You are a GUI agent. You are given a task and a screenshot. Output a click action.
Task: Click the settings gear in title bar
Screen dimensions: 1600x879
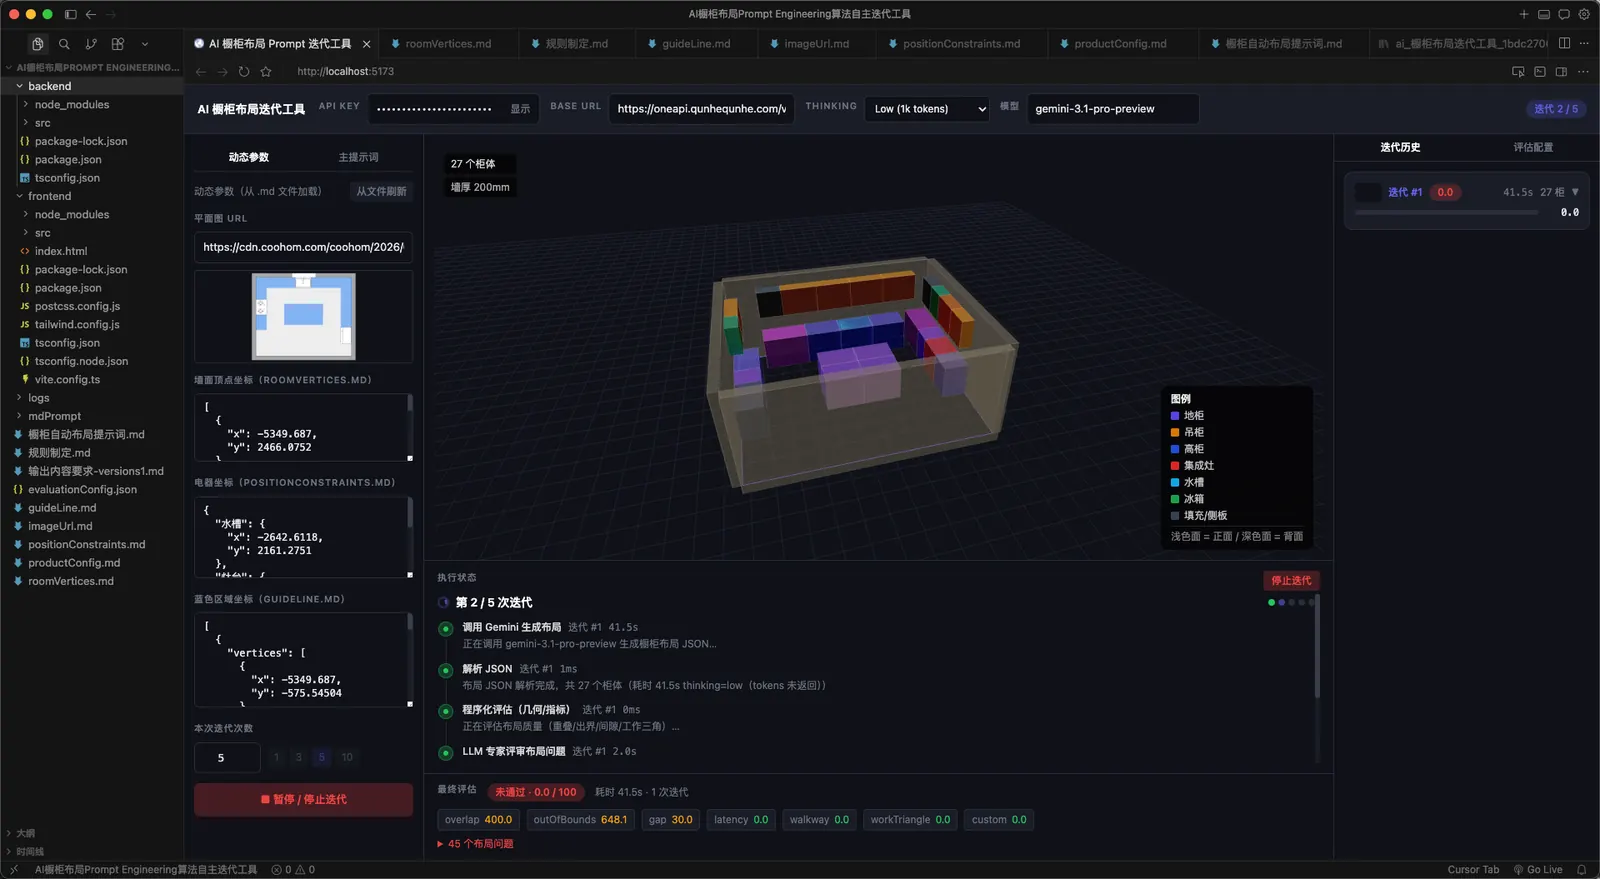pyautogui.click(x=1584, y=14)
